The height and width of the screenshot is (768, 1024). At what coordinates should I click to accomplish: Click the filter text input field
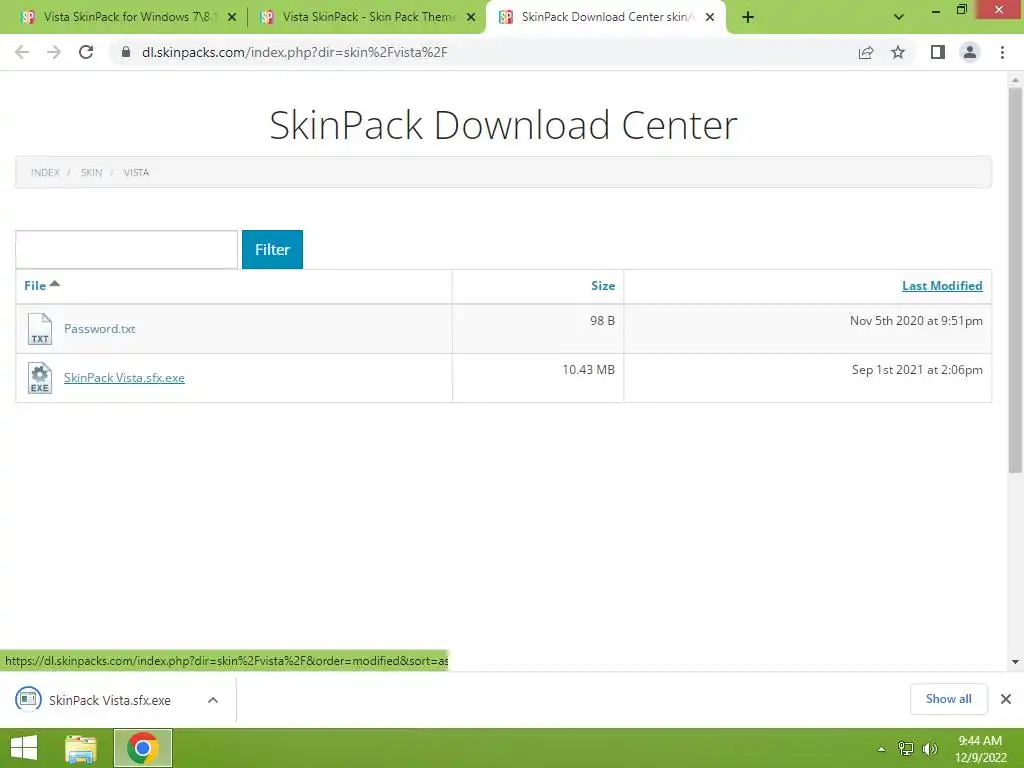tap(127, 249)
